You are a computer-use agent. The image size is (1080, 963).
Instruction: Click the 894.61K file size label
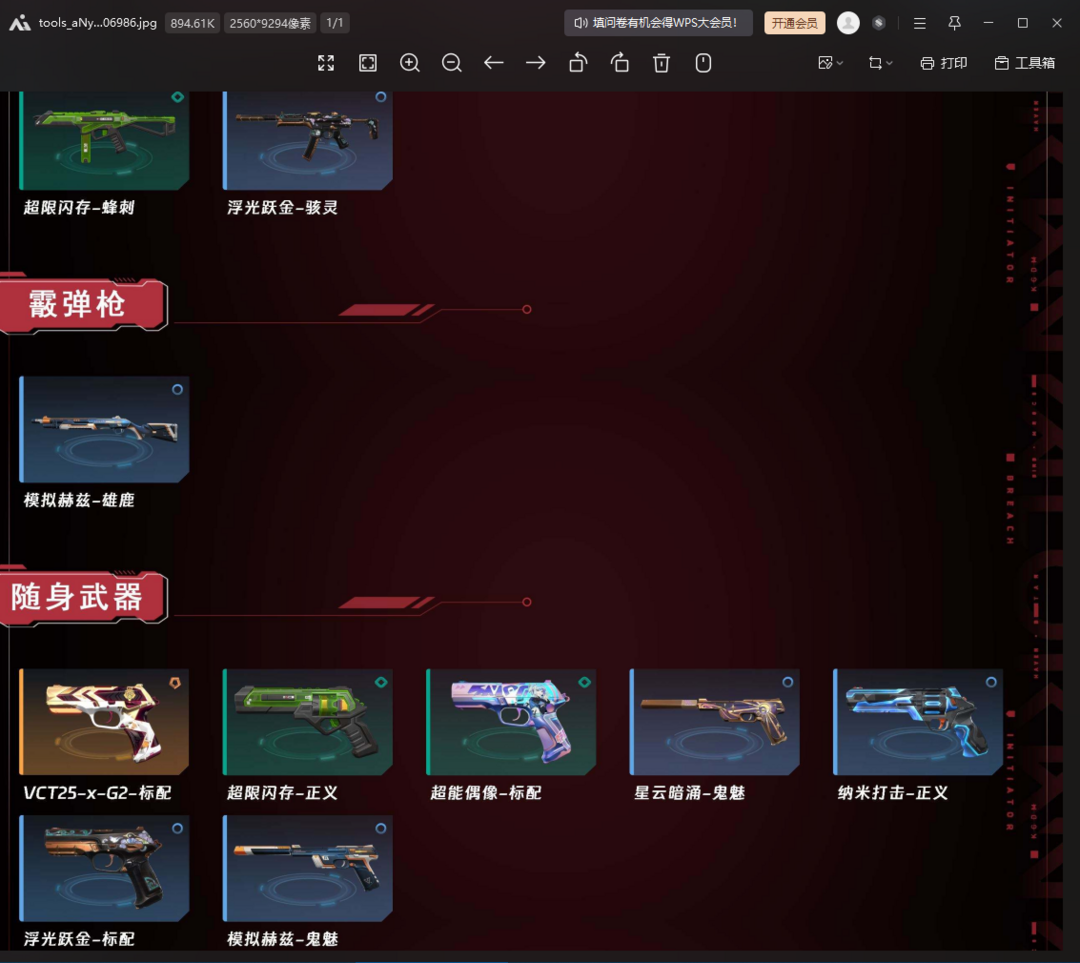click(192, 23)
